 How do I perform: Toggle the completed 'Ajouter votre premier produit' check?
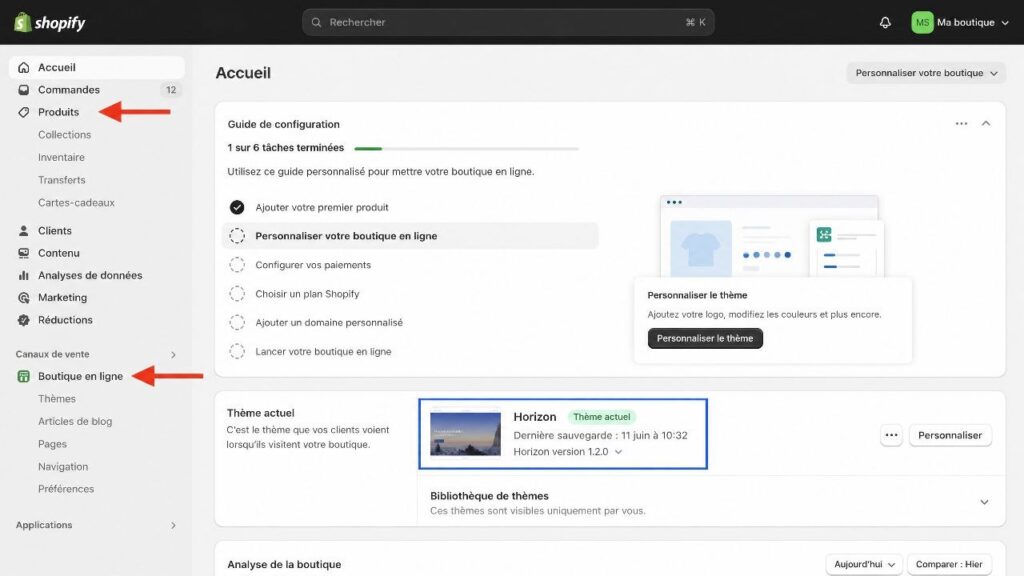click(x=237, y=207)
